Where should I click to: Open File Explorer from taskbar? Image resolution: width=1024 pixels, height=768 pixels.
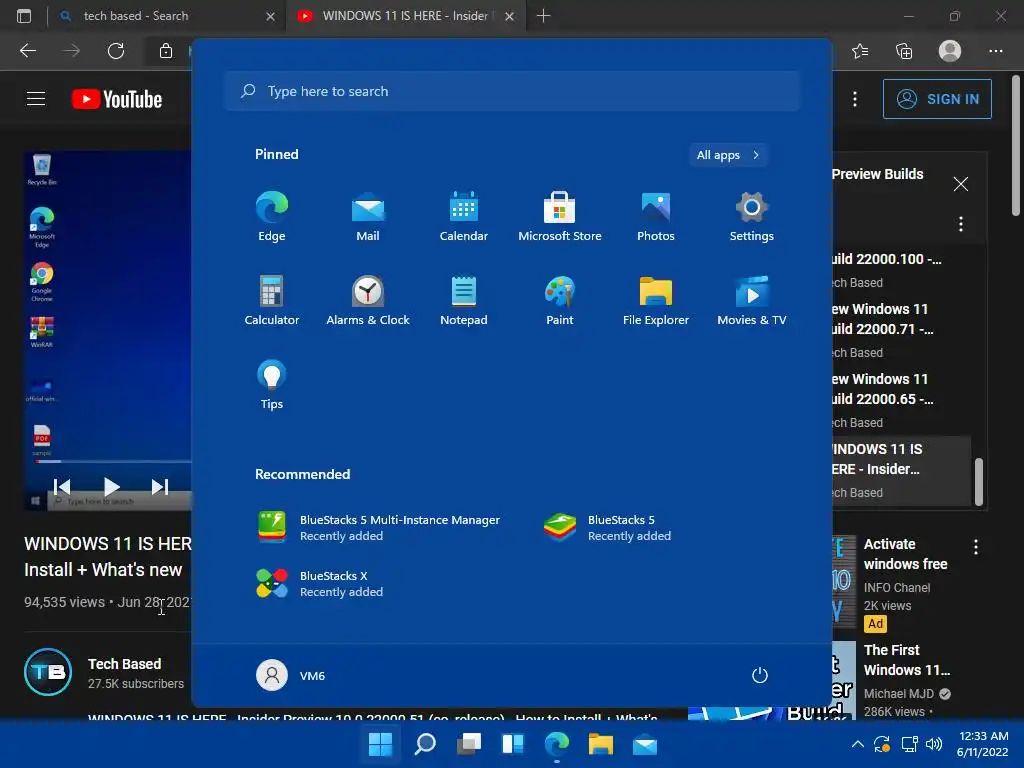(x=601, y=744)
